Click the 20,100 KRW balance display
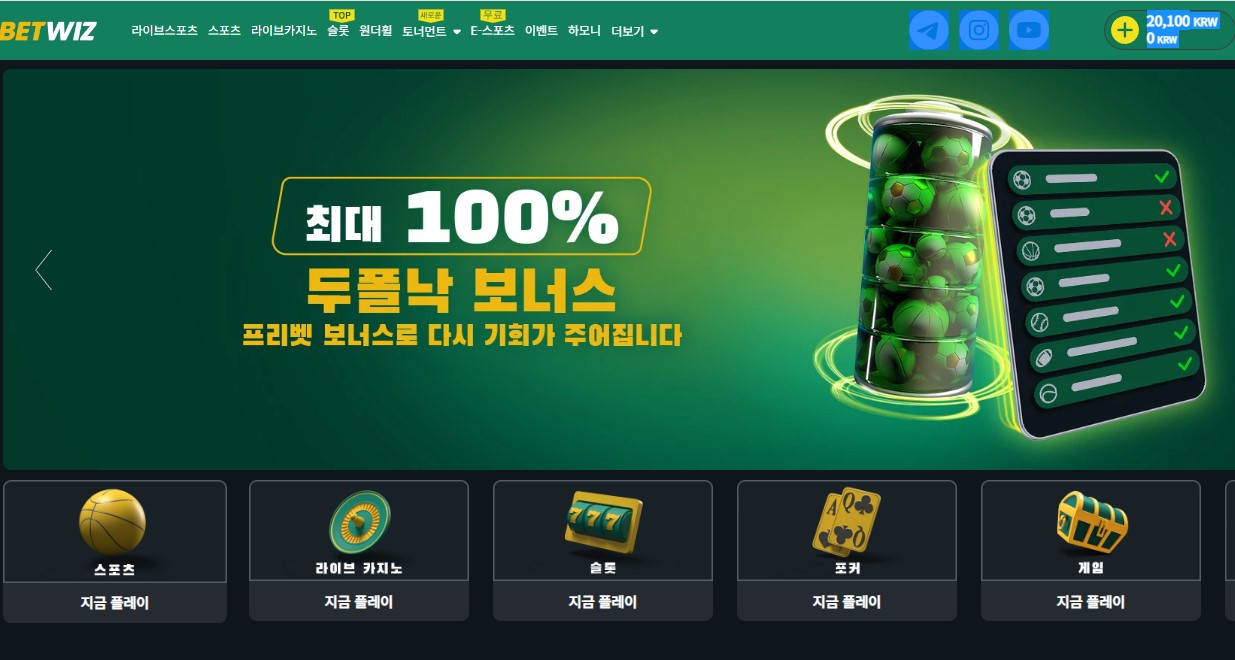This screenshot has height=660, width=1235. click(1182, 20)
